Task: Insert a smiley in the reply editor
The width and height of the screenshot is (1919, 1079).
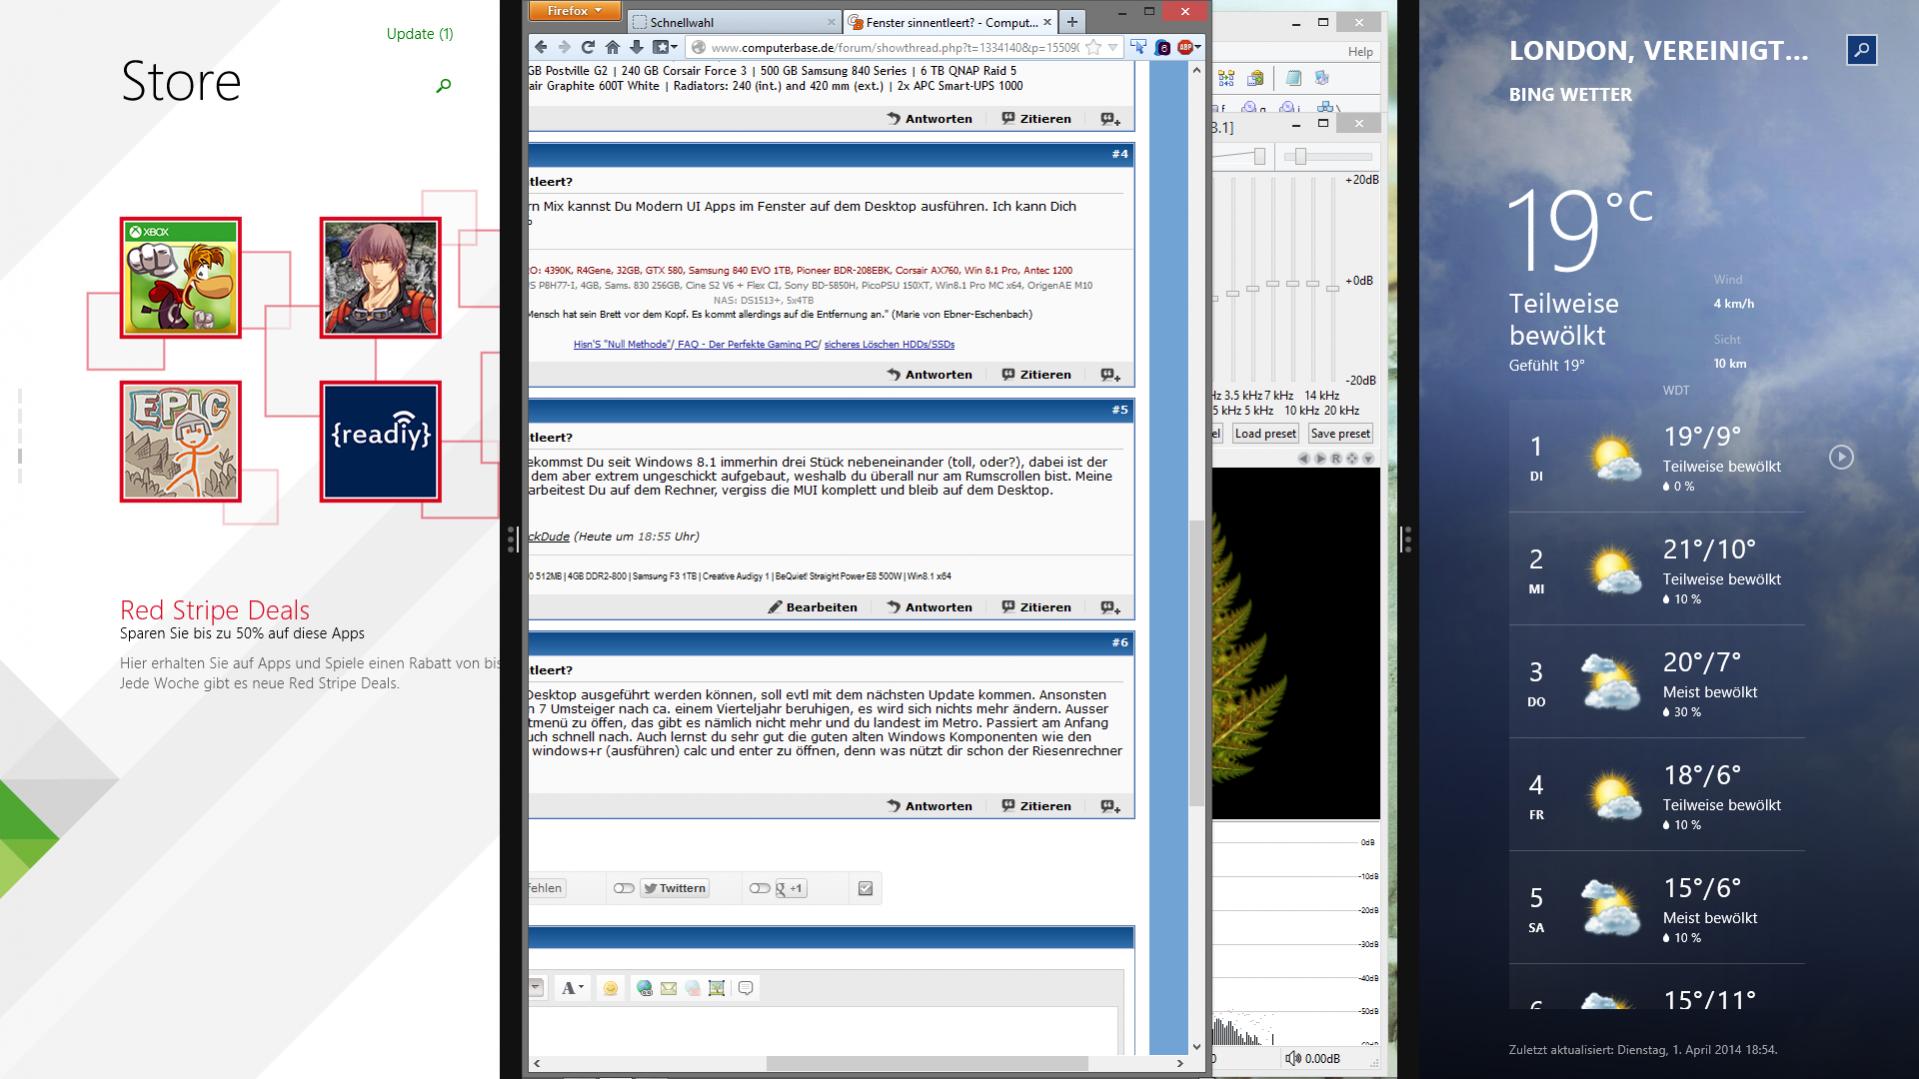Action: 610,988
